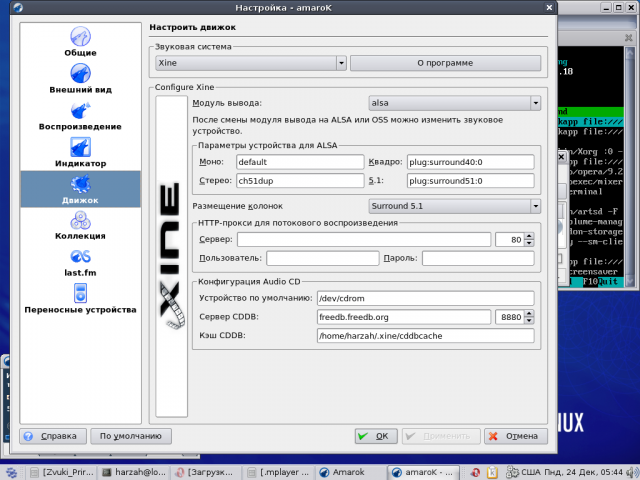The image size is (640, 480).
Task: Click the terminal window scrollbar
Action: (x=630, y=165)
